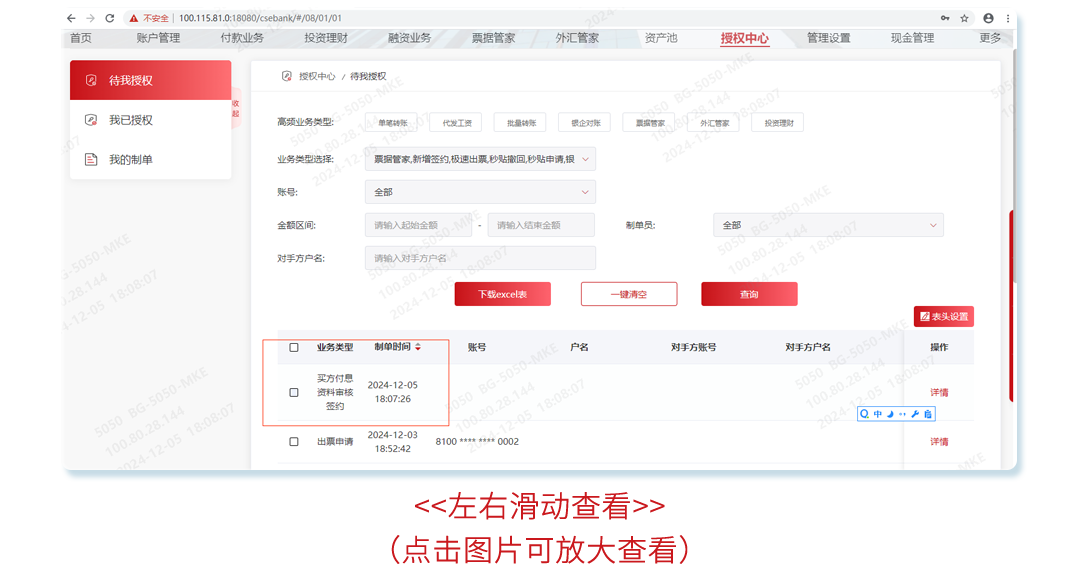Toggle dark mode moon icon in floating toolbar

[x=890, y=413]
